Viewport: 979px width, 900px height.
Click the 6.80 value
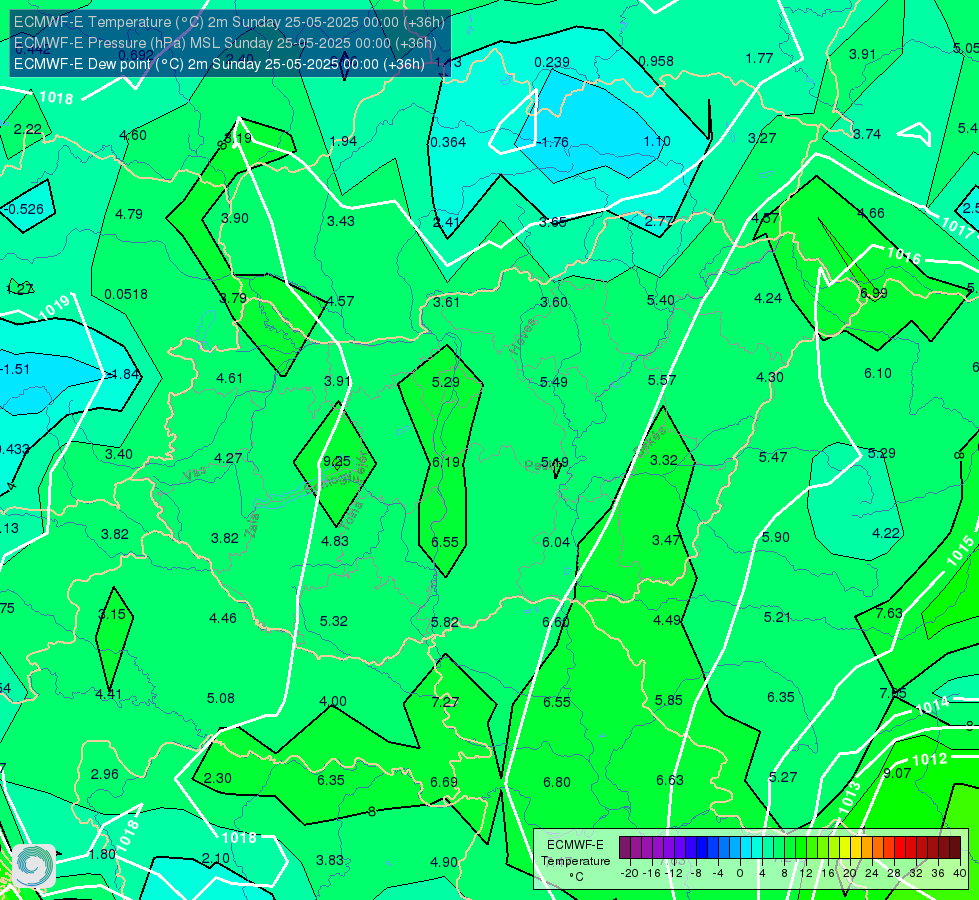point(556,783)
